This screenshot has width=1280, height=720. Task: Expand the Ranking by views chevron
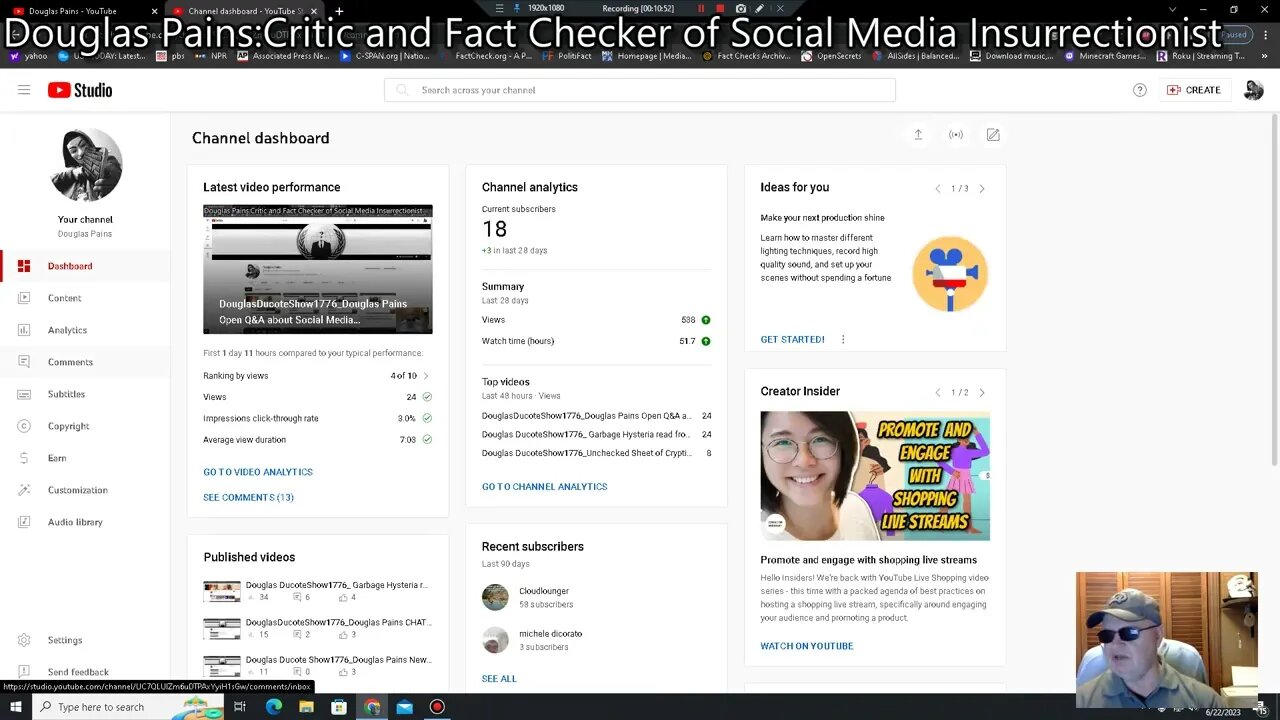click(x=426, y=376)
